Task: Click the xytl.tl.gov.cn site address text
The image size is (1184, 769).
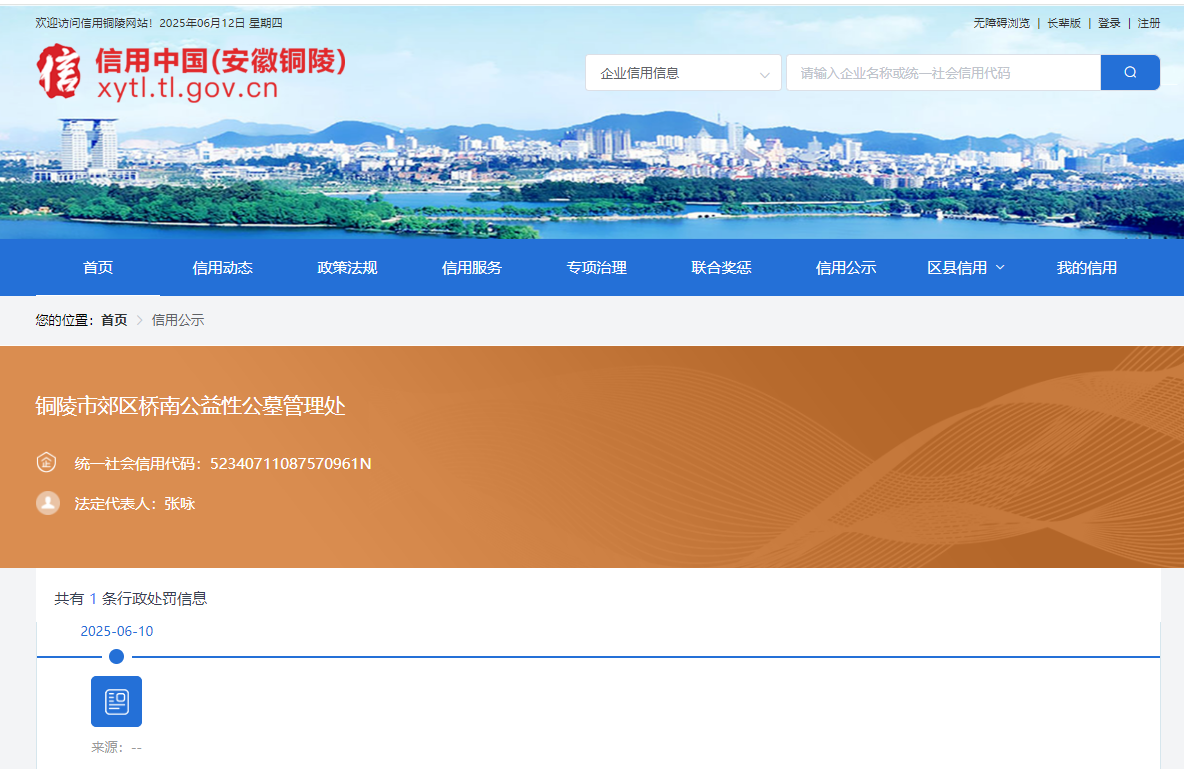Action: (187, 88)
